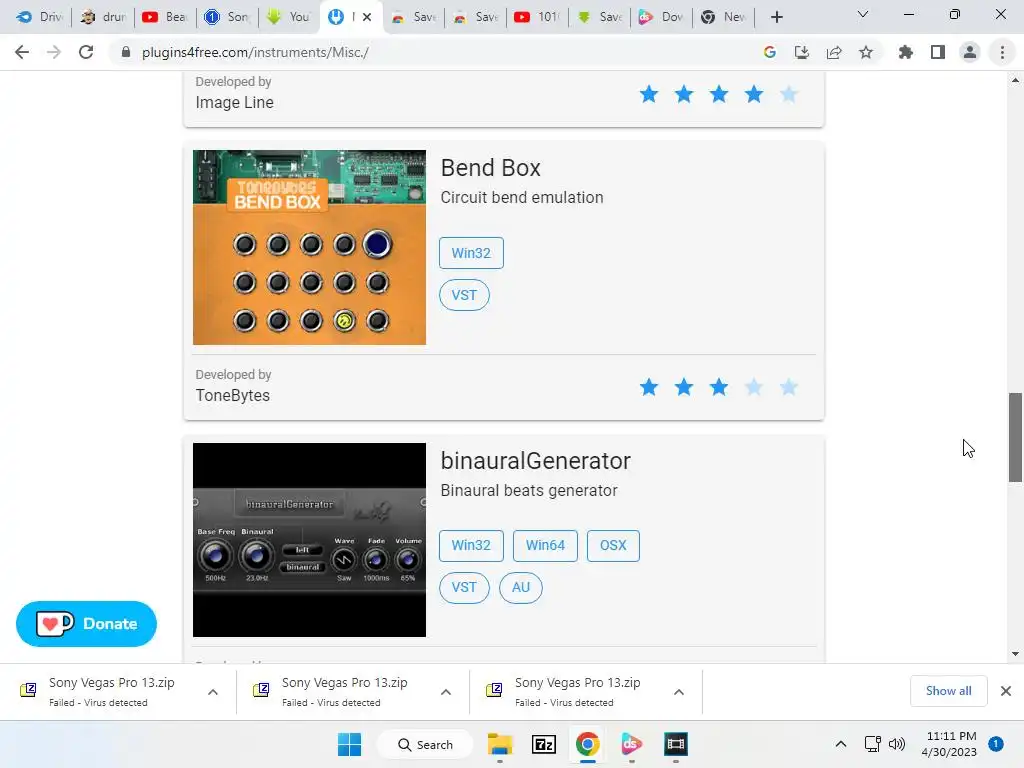The image size is (1024, 768).
Task: Click VST tag for Bend Box
Action: pyautogui.click(x=464, y=295)
